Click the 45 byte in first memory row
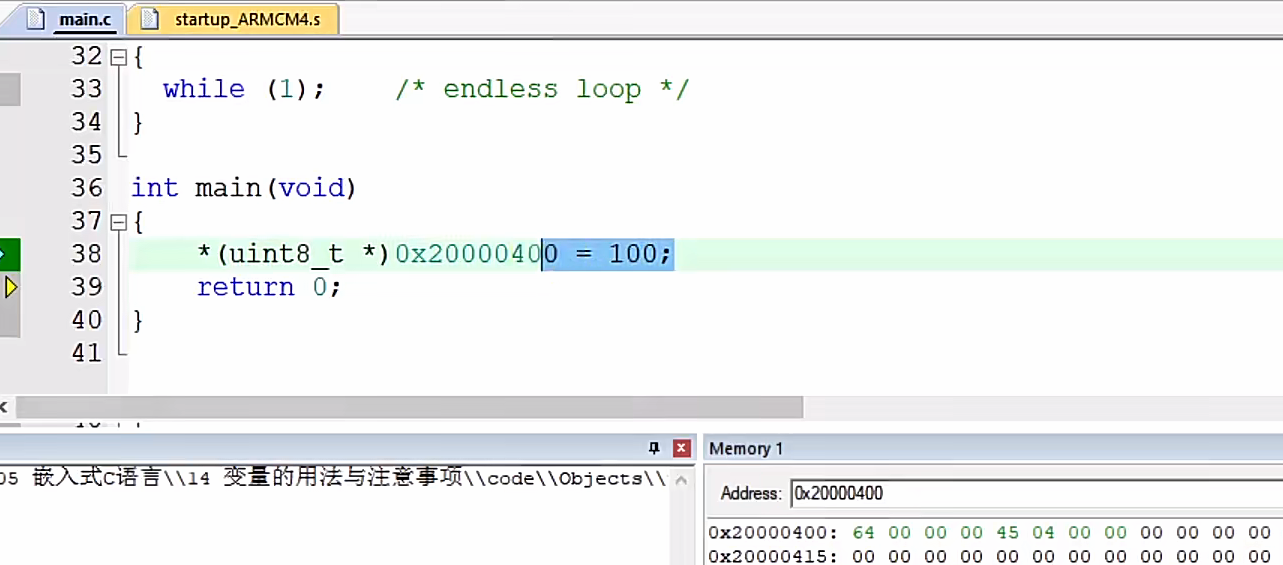This screenshot has height=565, width=1283. point(1008,532)
